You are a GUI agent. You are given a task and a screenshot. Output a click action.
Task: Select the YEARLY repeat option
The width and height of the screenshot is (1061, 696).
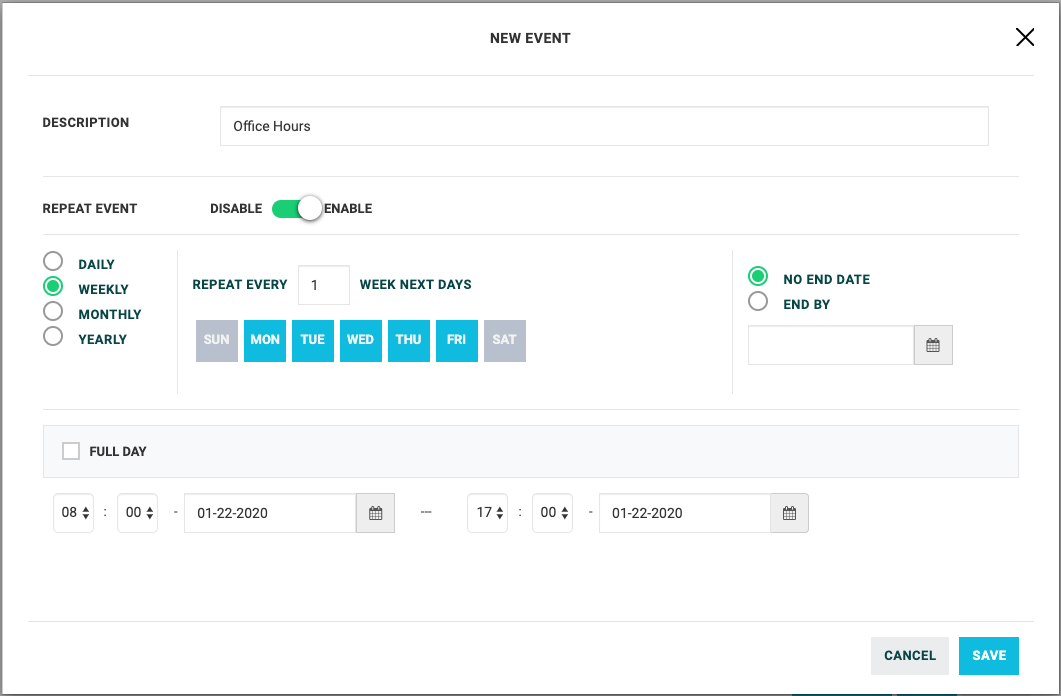coord(53,336)
